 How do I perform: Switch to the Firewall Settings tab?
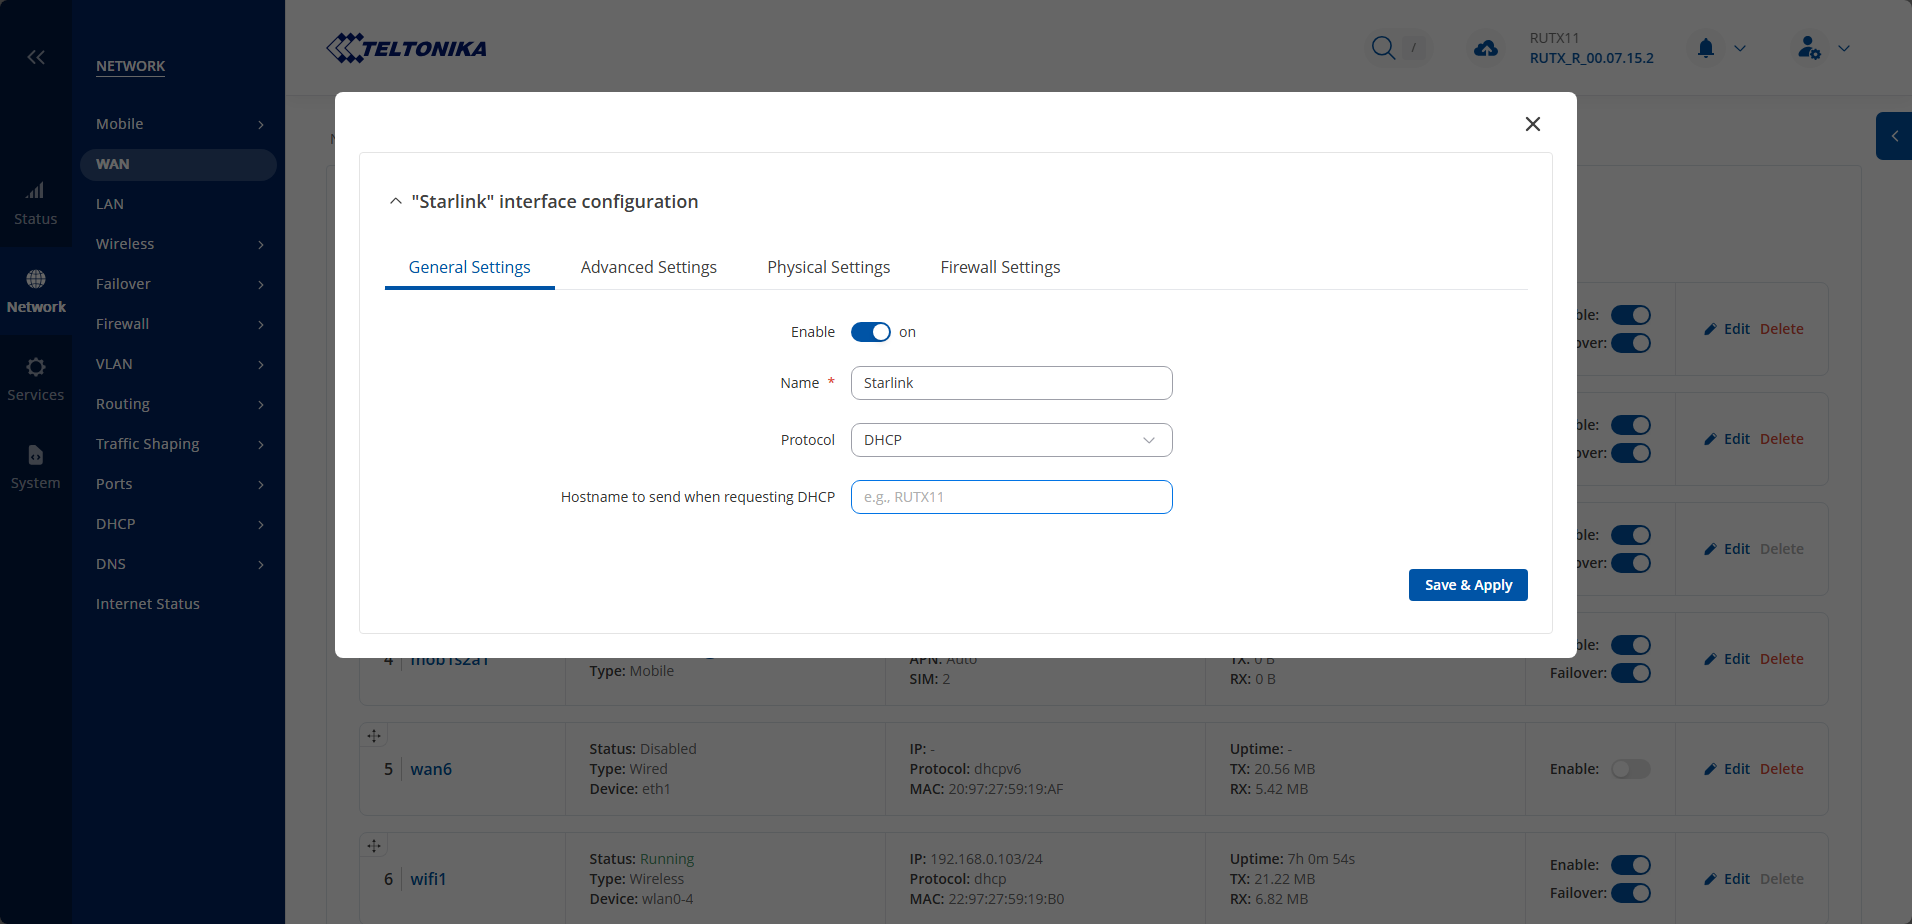[1000, 267]
